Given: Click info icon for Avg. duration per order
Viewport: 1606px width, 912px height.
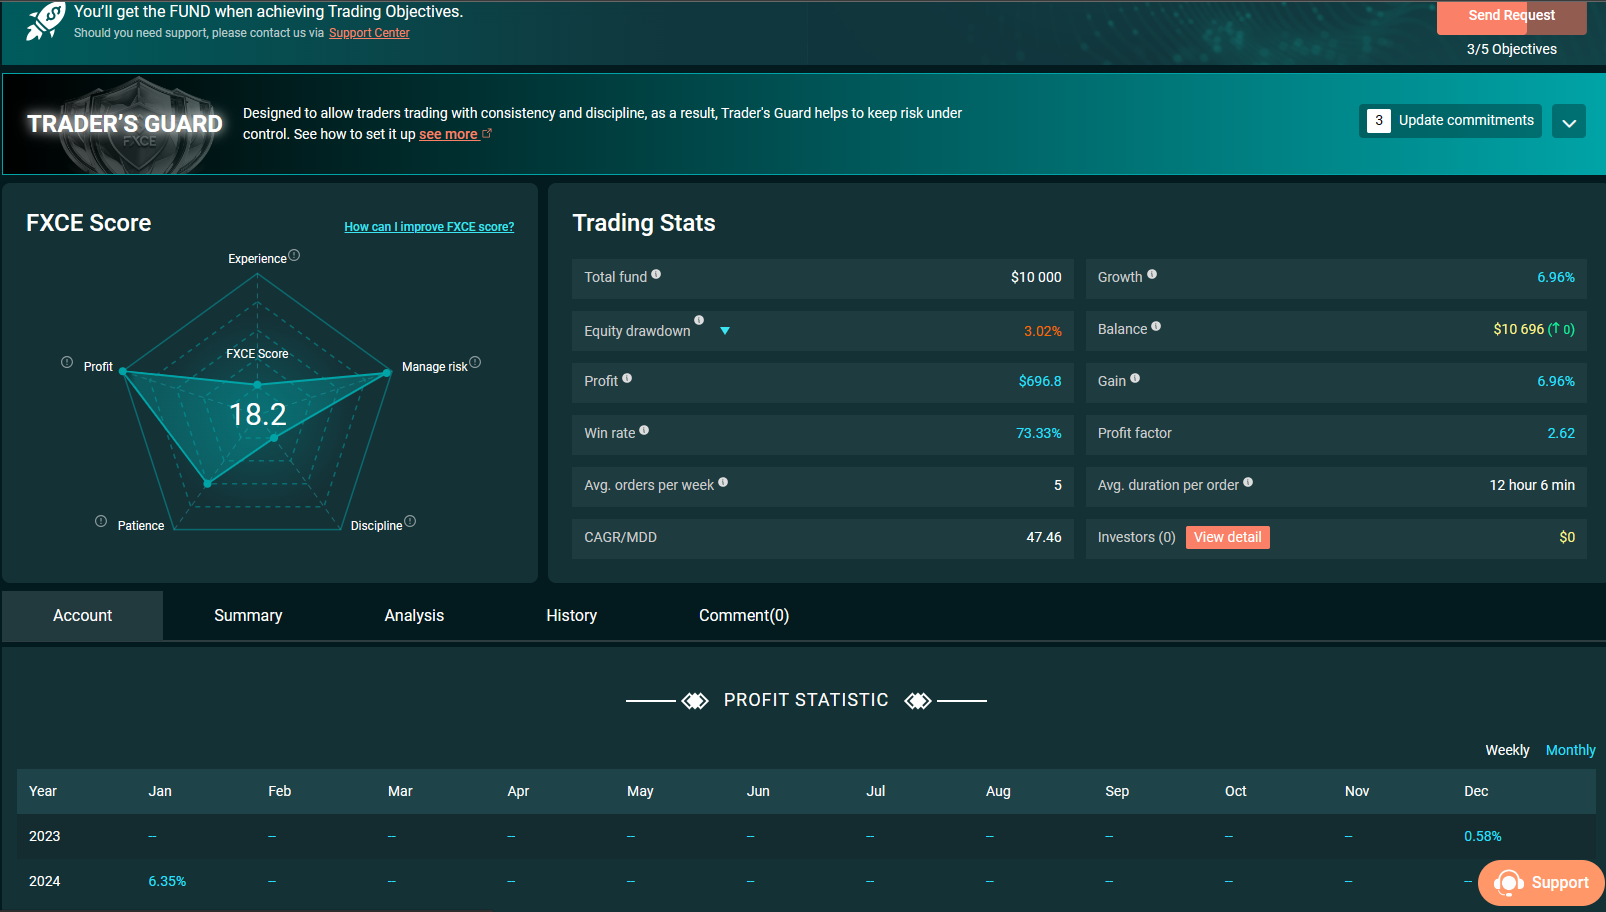Looking at the screenshot, I should (x=1248, y=482).
